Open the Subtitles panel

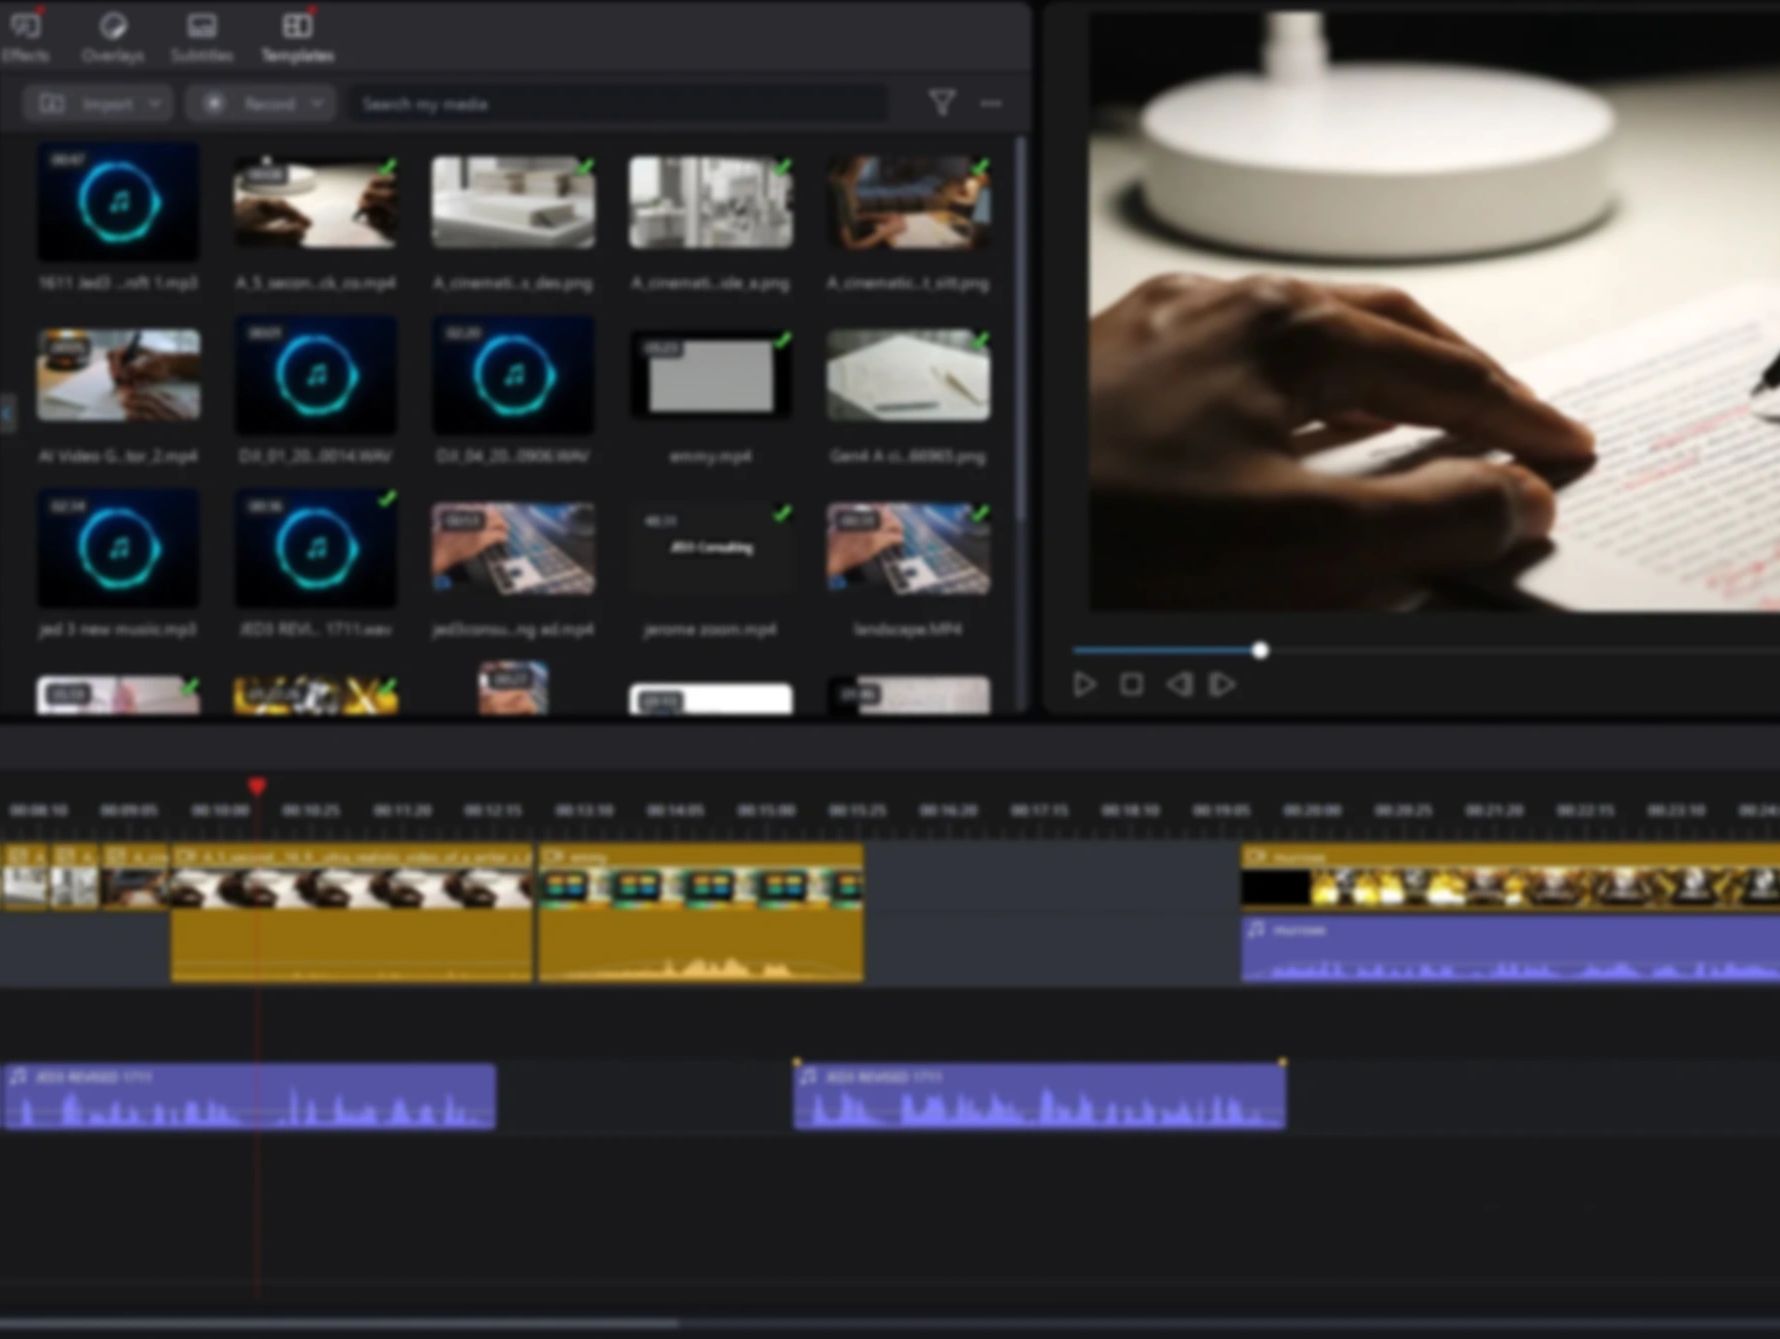(201, 36)
